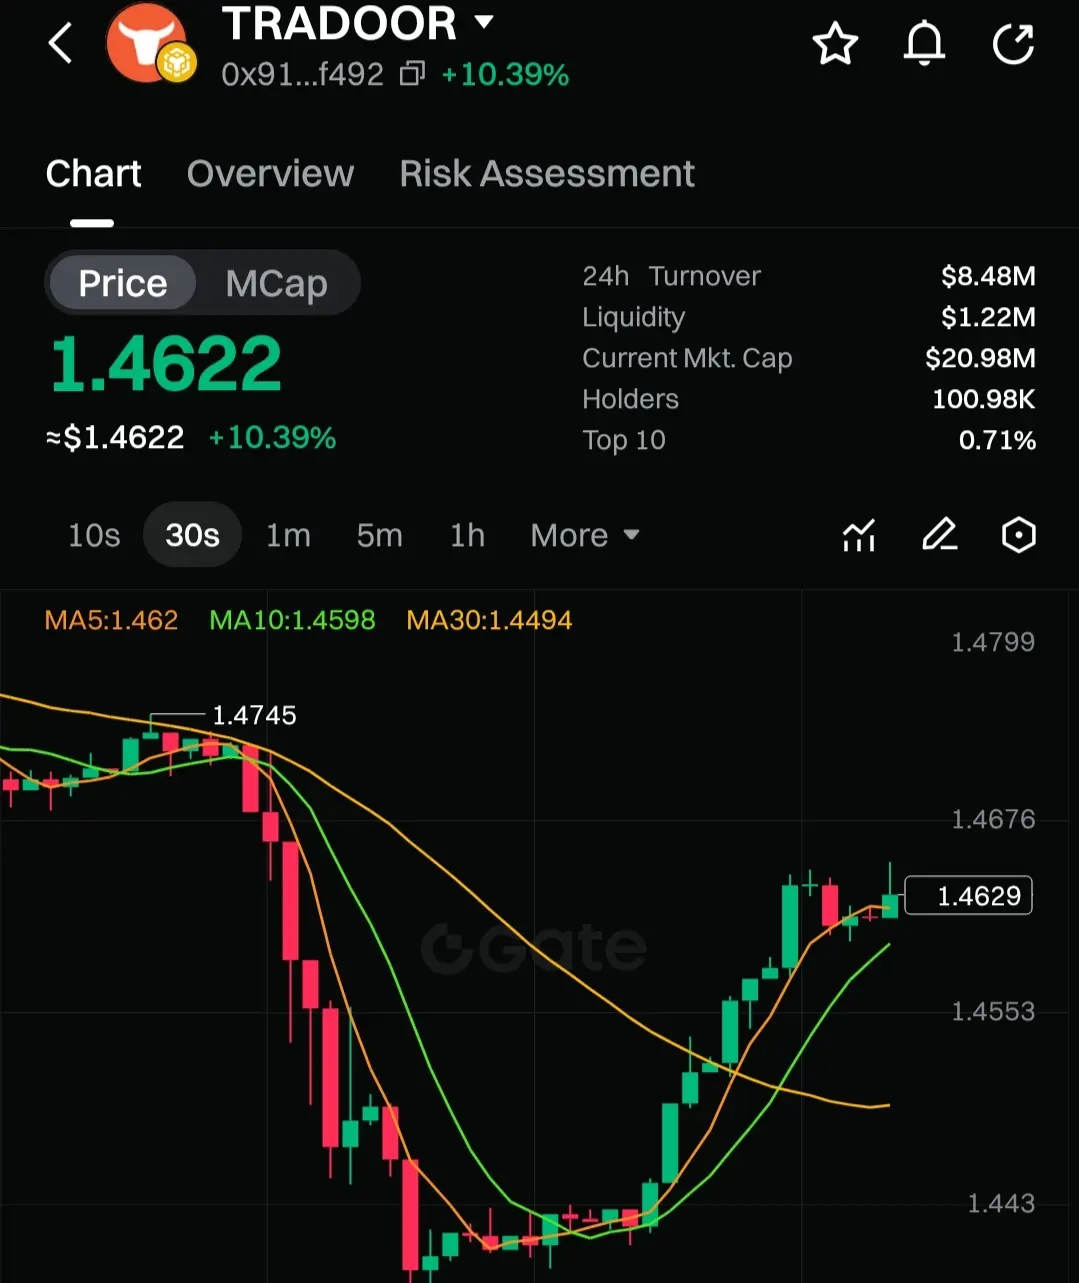
Task: Open the chart indicators icon
Action: point(859,536)
